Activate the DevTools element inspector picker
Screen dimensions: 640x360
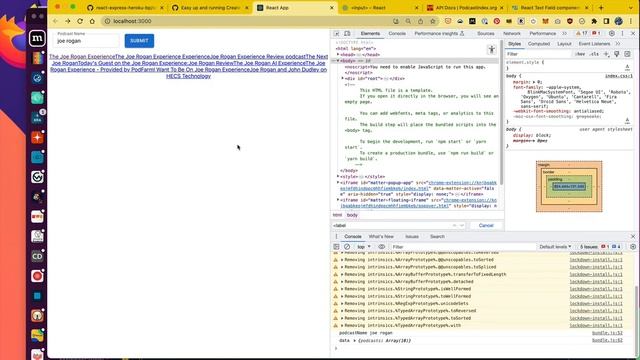point(337,33)
